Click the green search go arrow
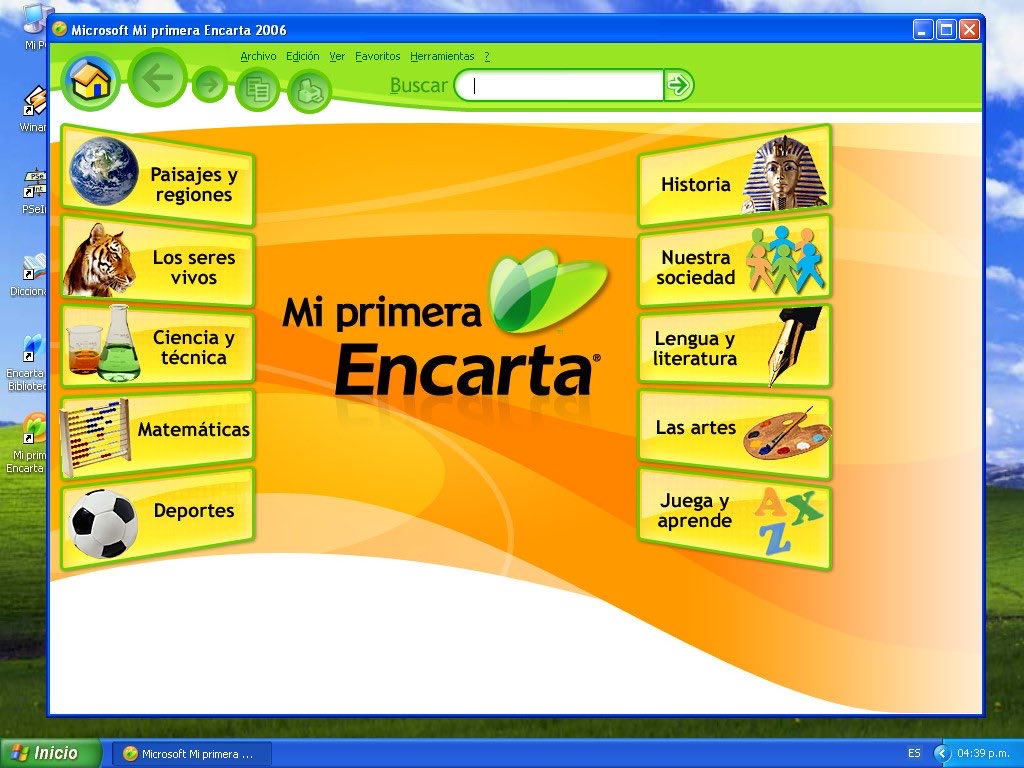The image size is (1024, 768). tap(679, 85)
